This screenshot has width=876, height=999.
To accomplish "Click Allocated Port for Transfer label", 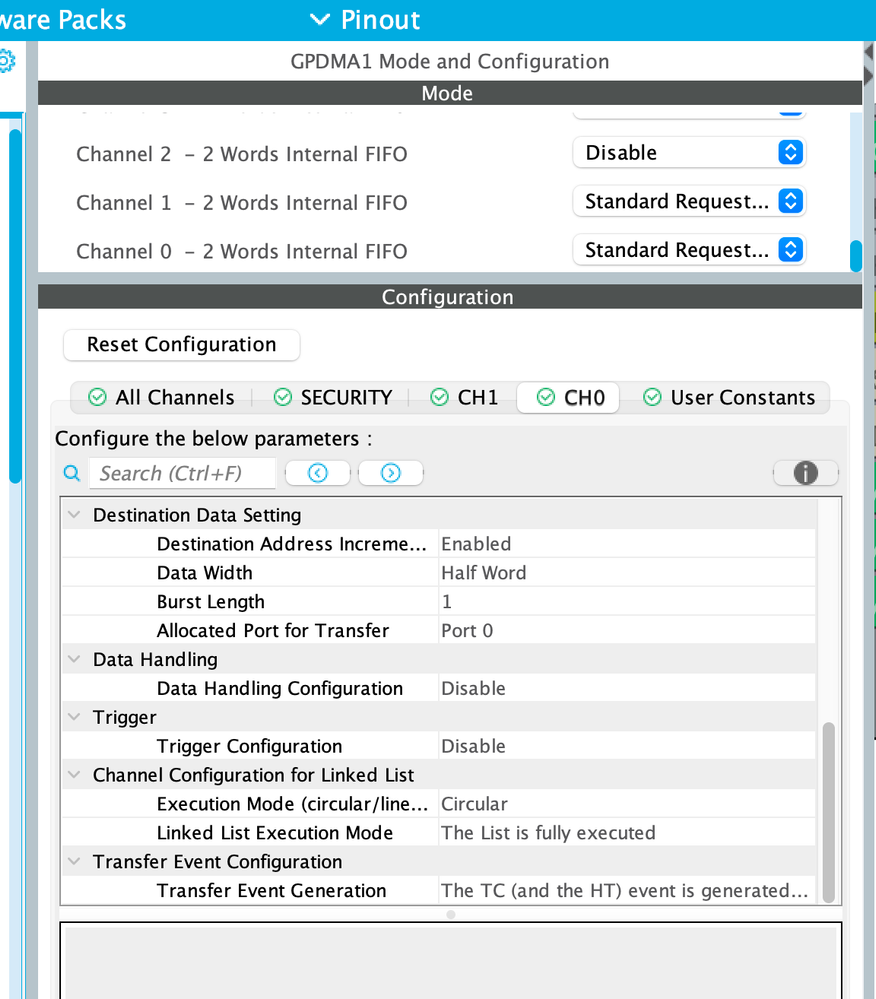I will (273, 631).
